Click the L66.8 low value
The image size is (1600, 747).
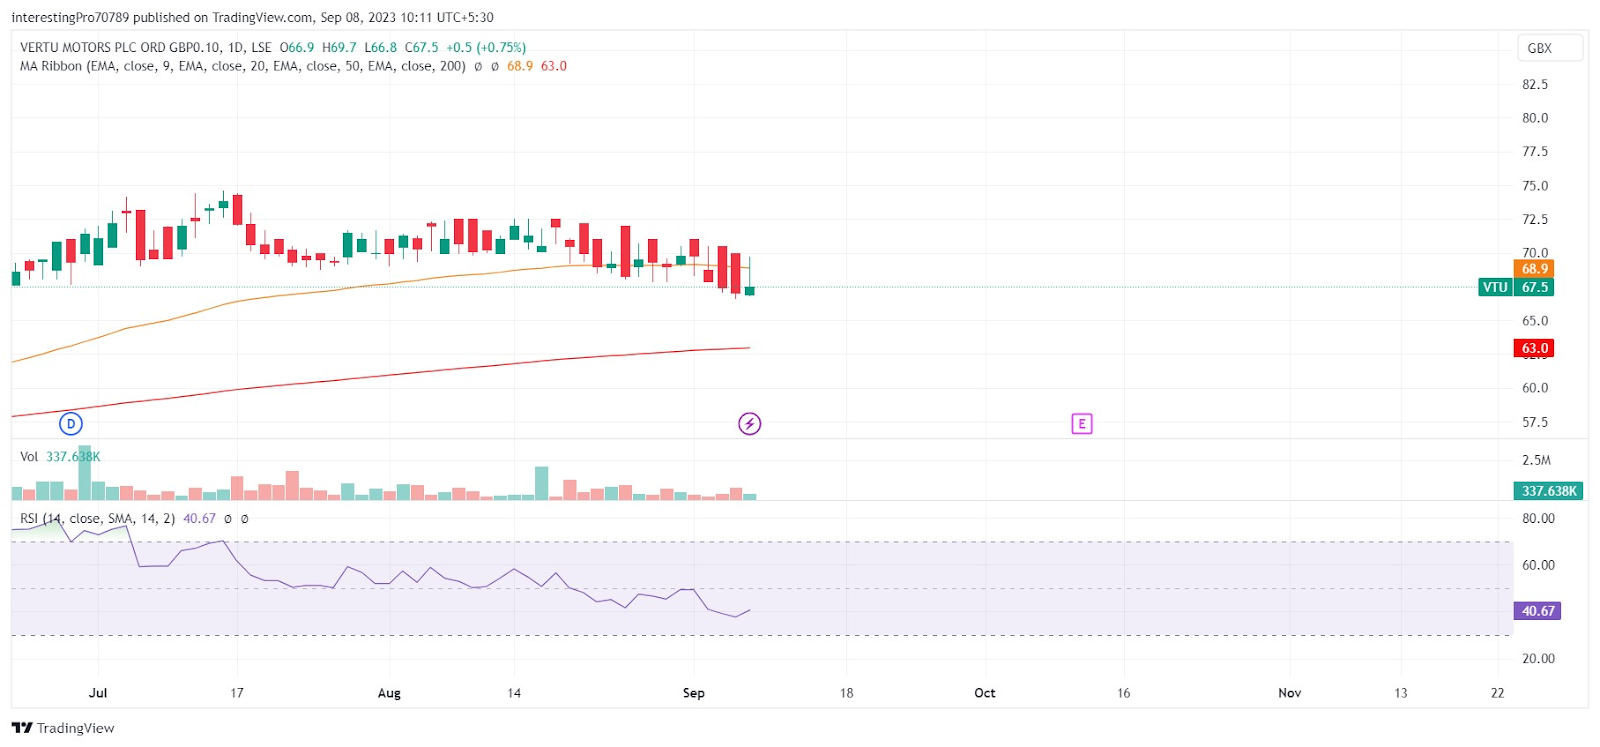381,47
